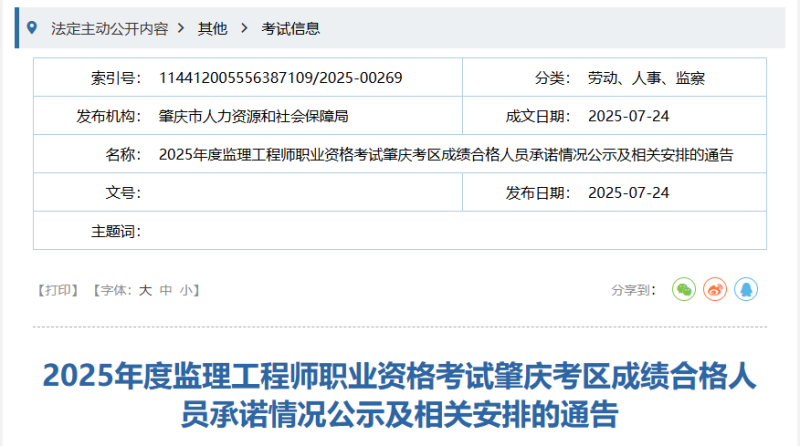Share the notice via QQ icon
Viewport: 800px width, 446px height.
(x=746, y=289)
